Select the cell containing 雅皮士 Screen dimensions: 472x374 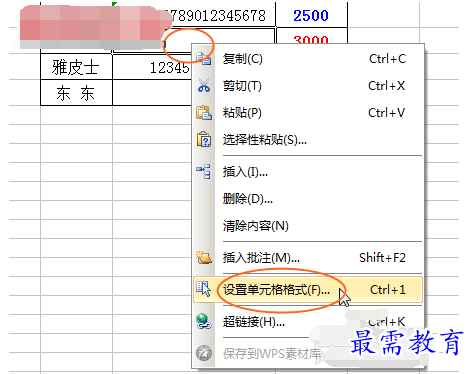tap(76, 67)
